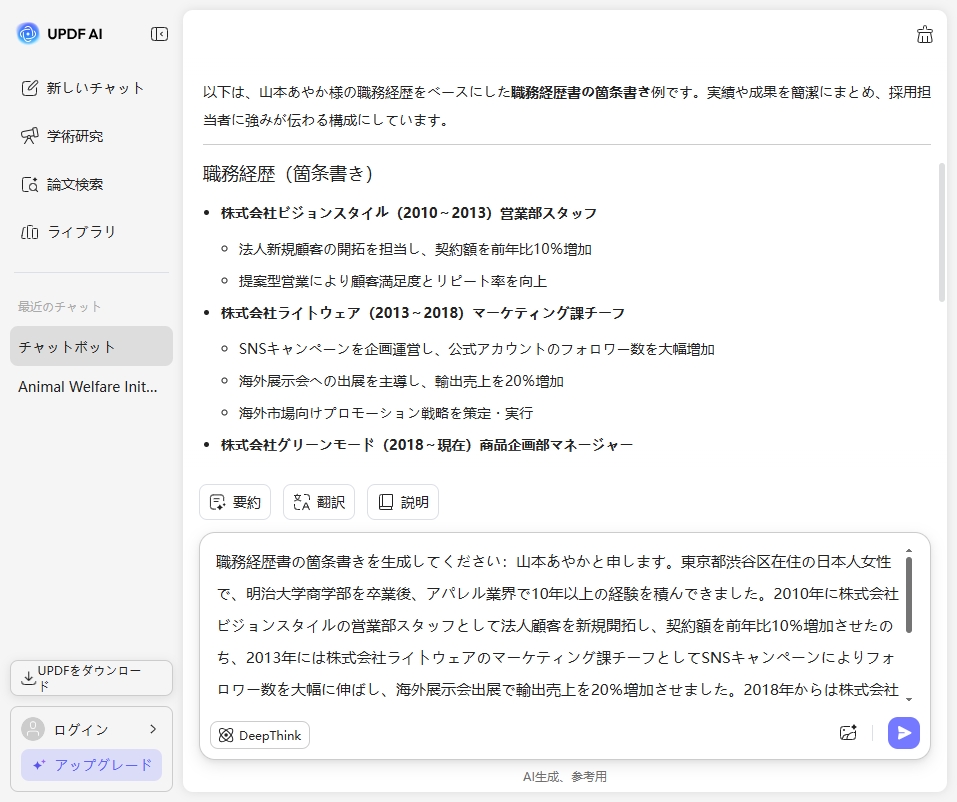Open 論文検索 paper search icon
957x802 pixels.
[x=29, y=184]
